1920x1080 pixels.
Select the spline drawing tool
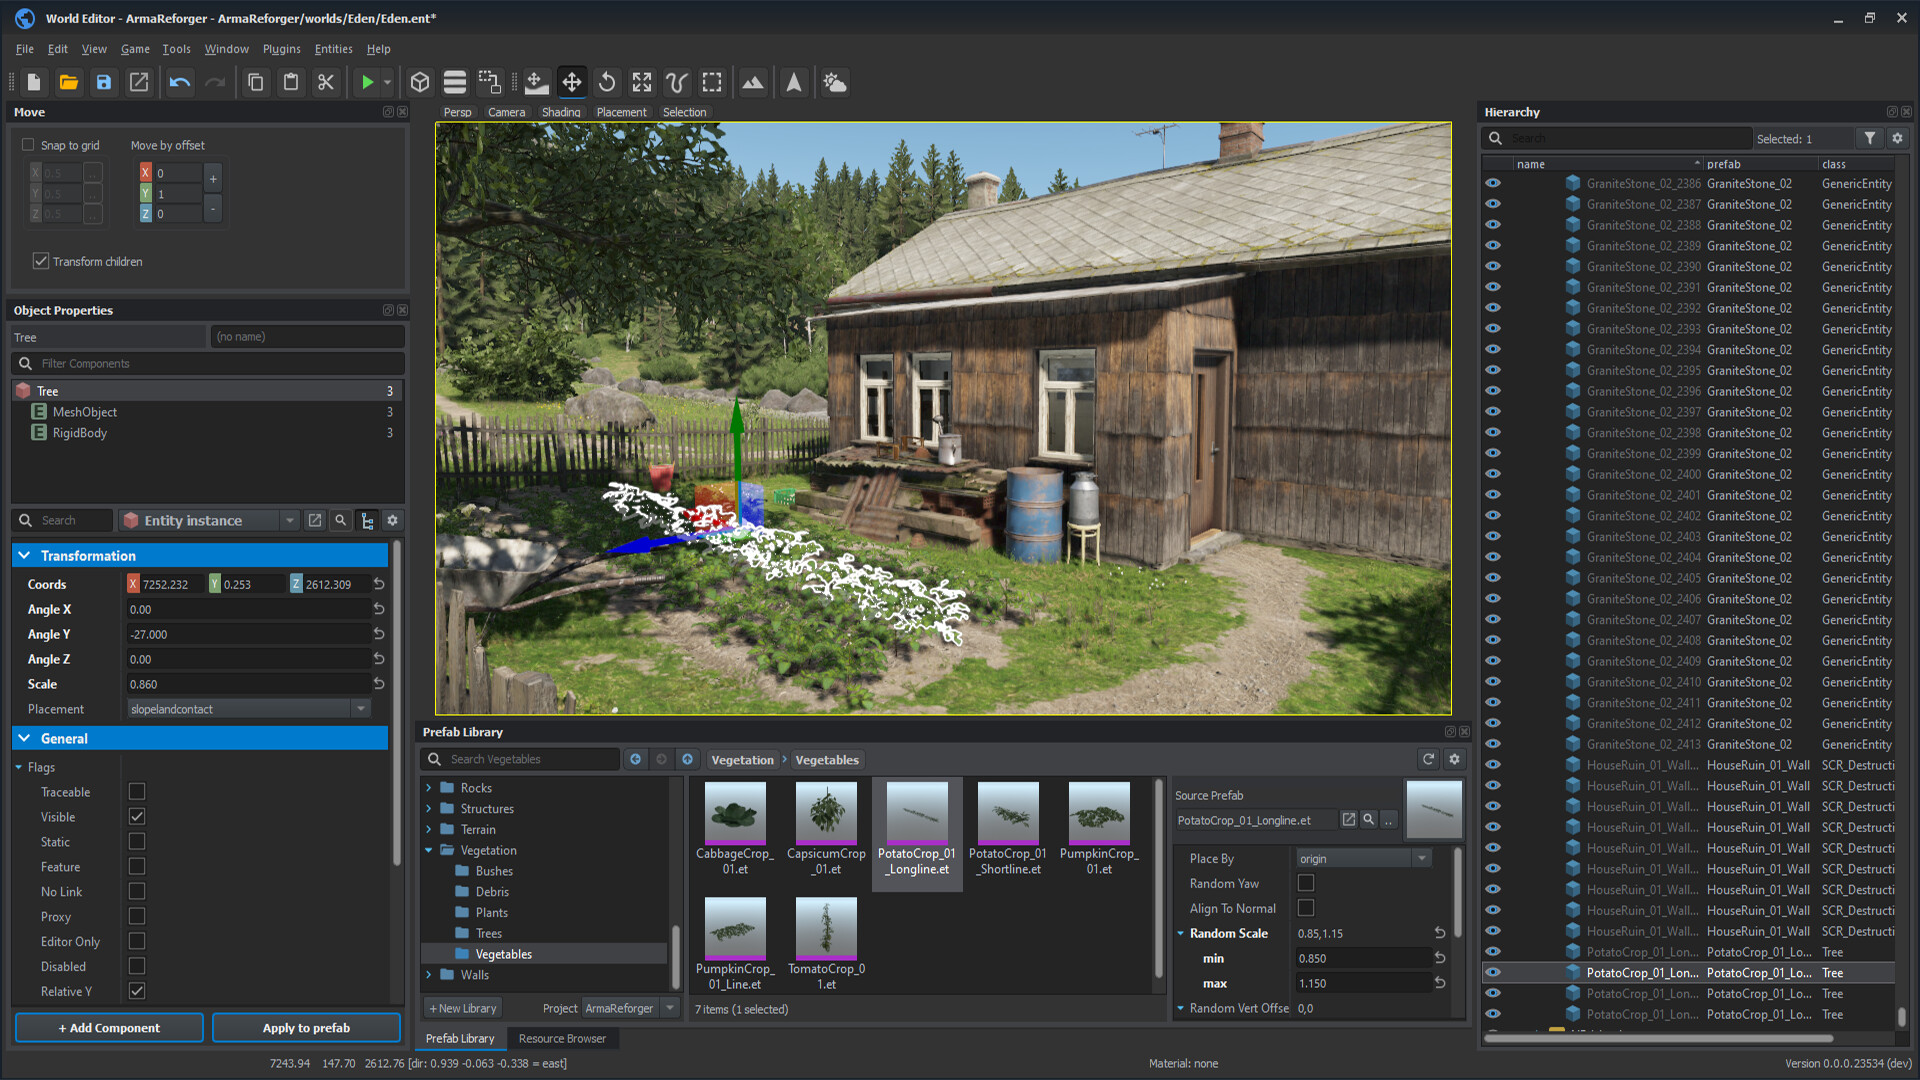coord(676,82)
